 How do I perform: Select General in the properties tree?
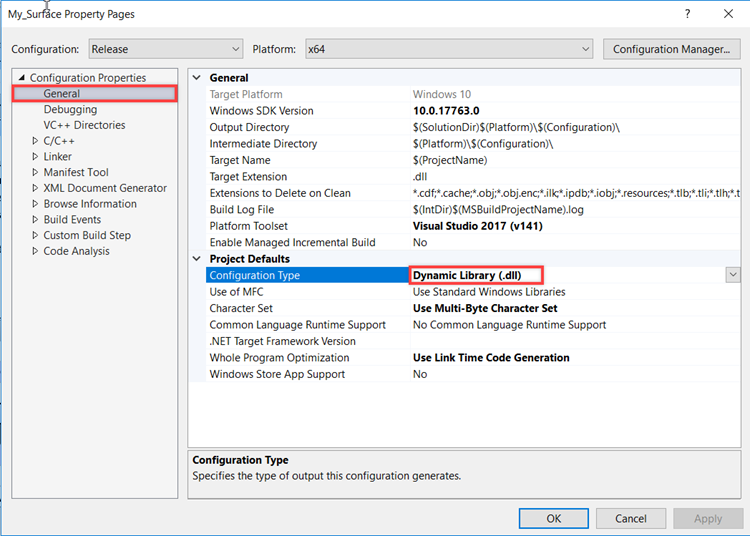tap(62, 94)
